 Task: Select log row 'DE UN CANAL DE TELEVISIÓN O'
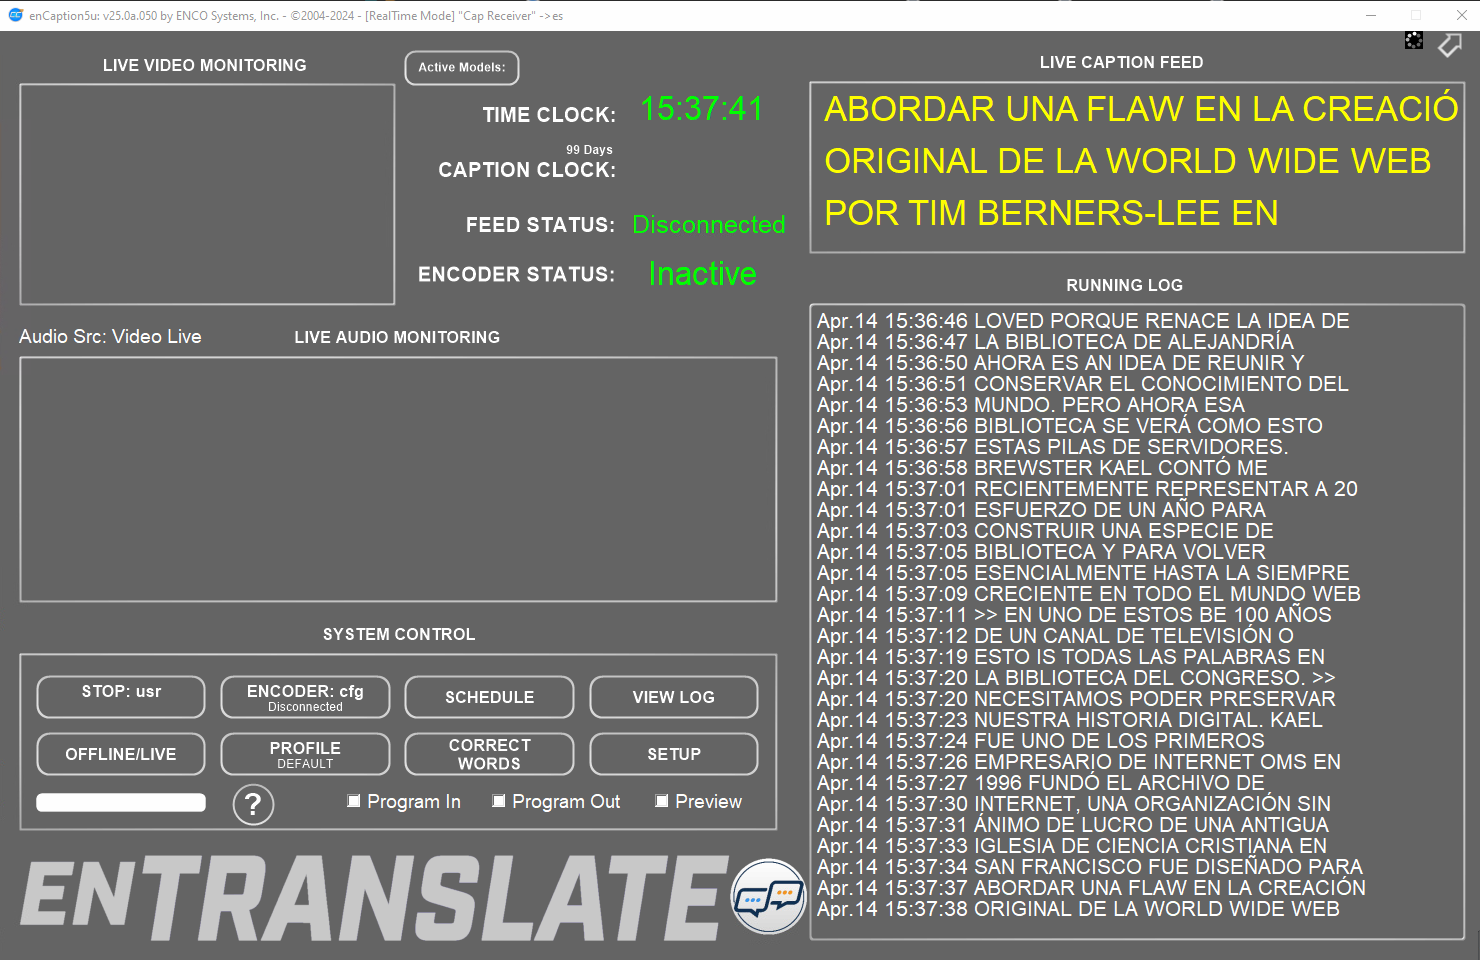click(x=1055, y=636)
